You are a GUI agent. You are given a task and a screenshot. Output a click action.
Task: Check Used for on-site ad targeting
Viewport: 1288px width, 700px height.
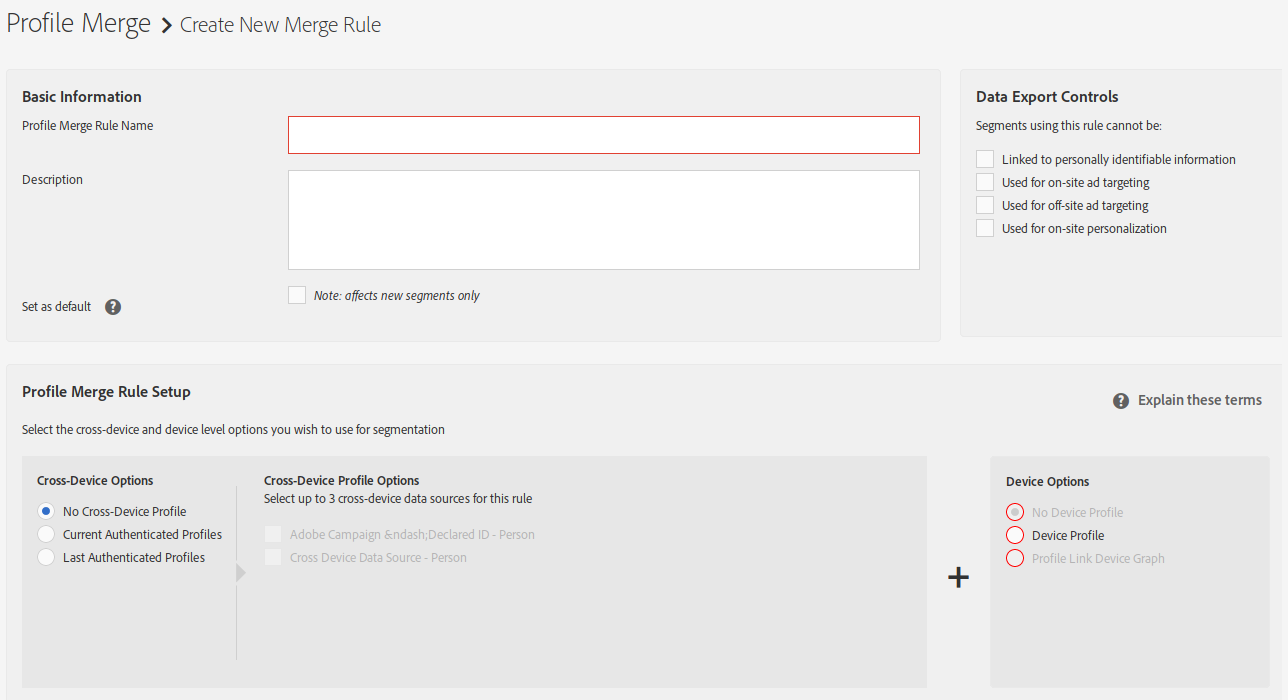click(985, 182)
